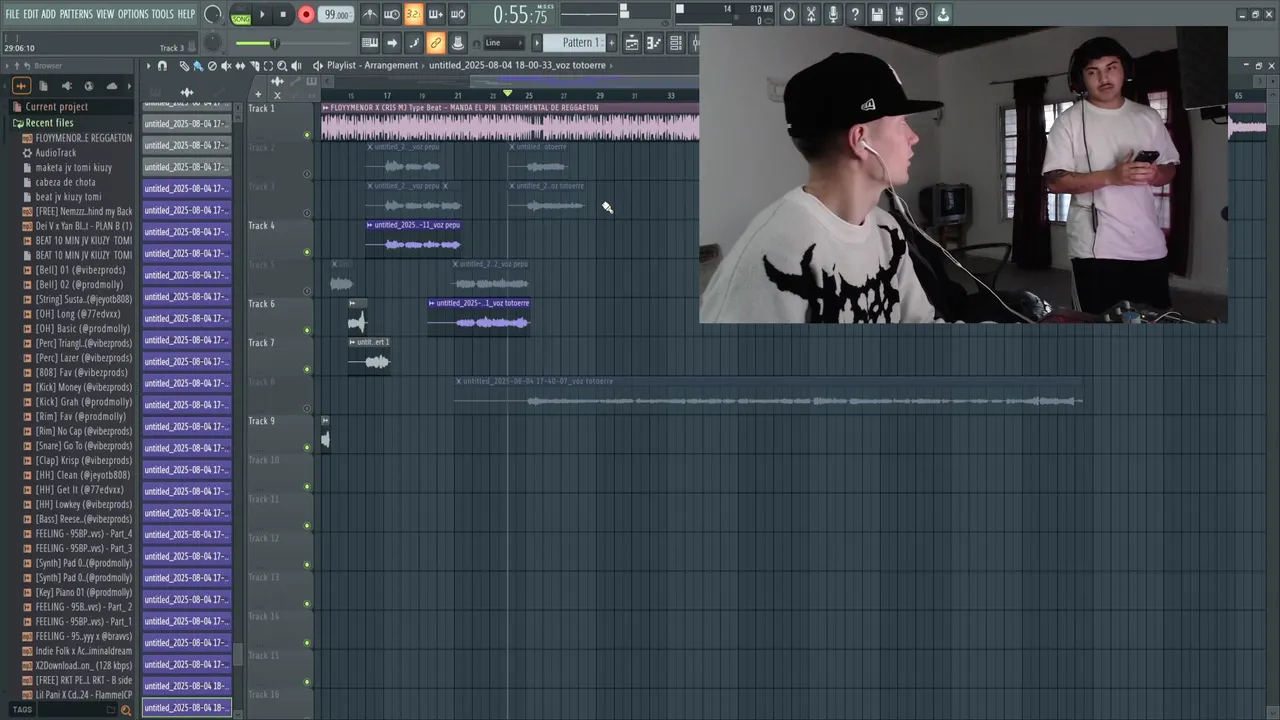The width and height of the screenshot is (1280, 720).
Task: Expand the Current project folder
Action: 56,107
